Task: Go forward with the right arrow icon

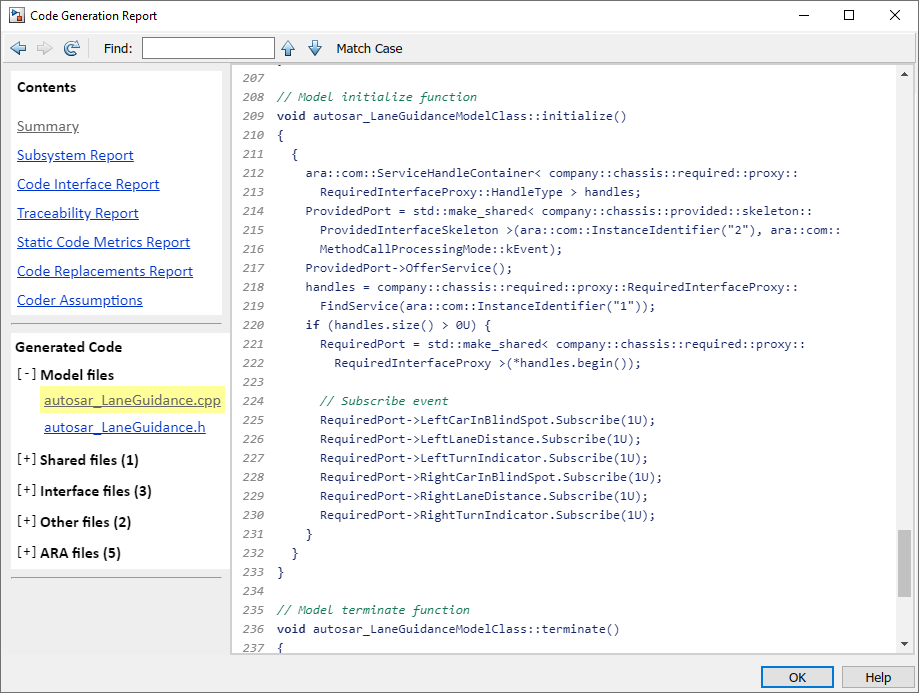Action: point(45,49)
